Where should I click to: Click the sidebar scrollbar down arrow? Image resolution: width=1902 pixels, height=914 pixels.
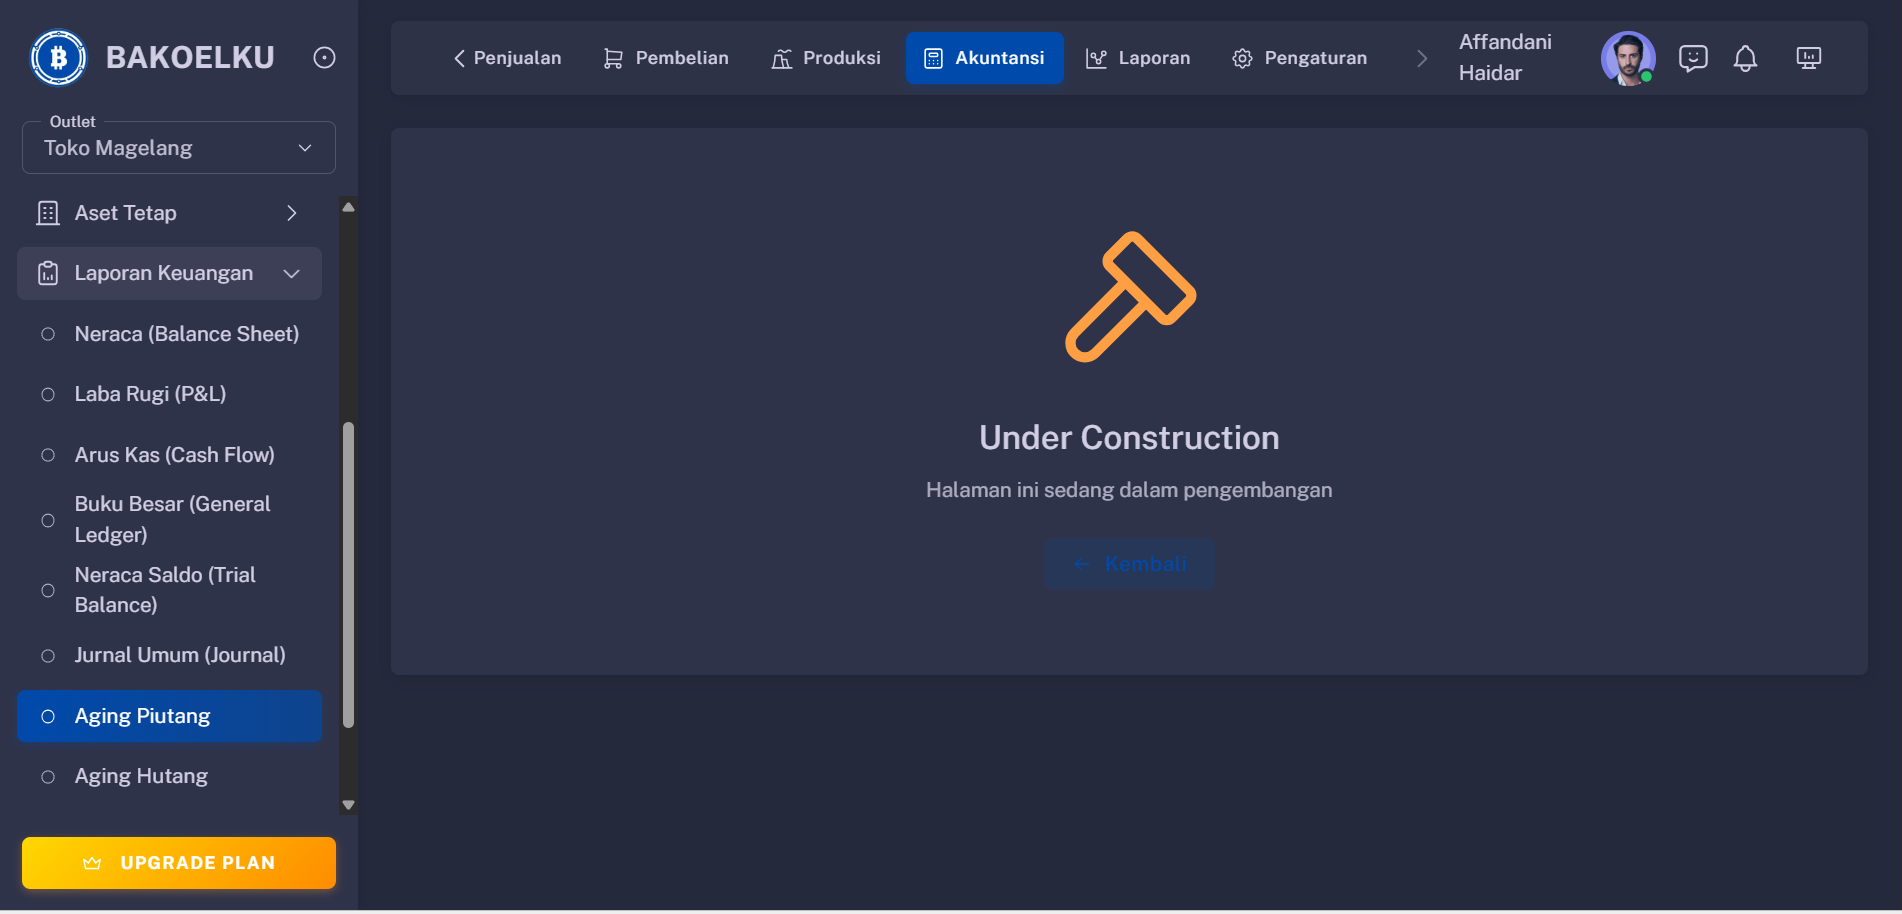[x=348, y=805]
